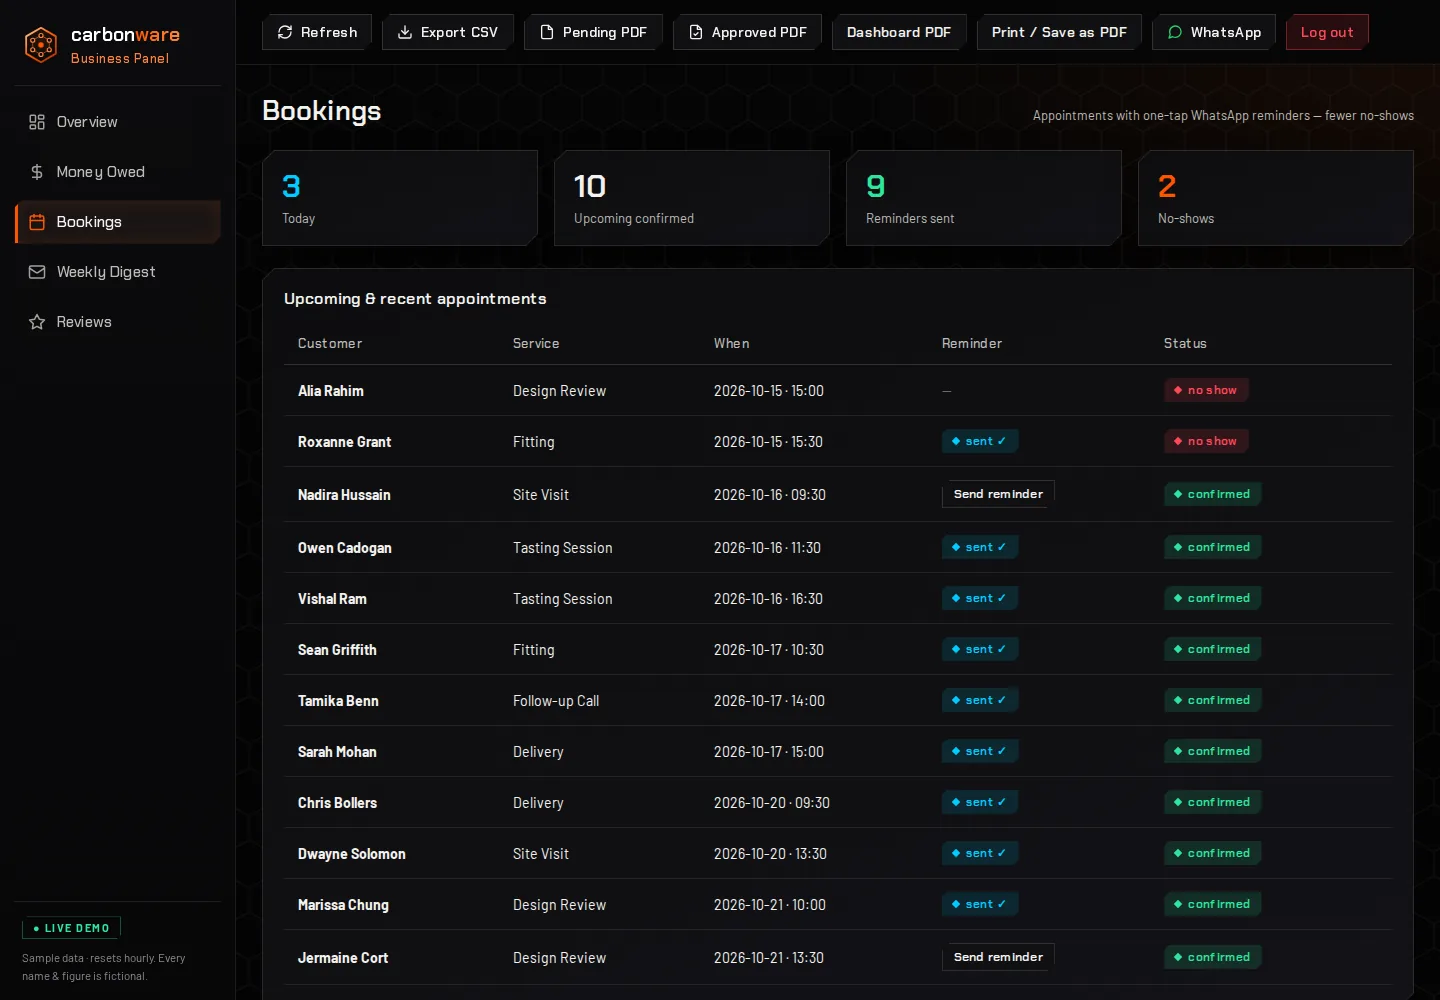Click the When column header
This screenshot has width=1440, height=1000.
(731, 343)
